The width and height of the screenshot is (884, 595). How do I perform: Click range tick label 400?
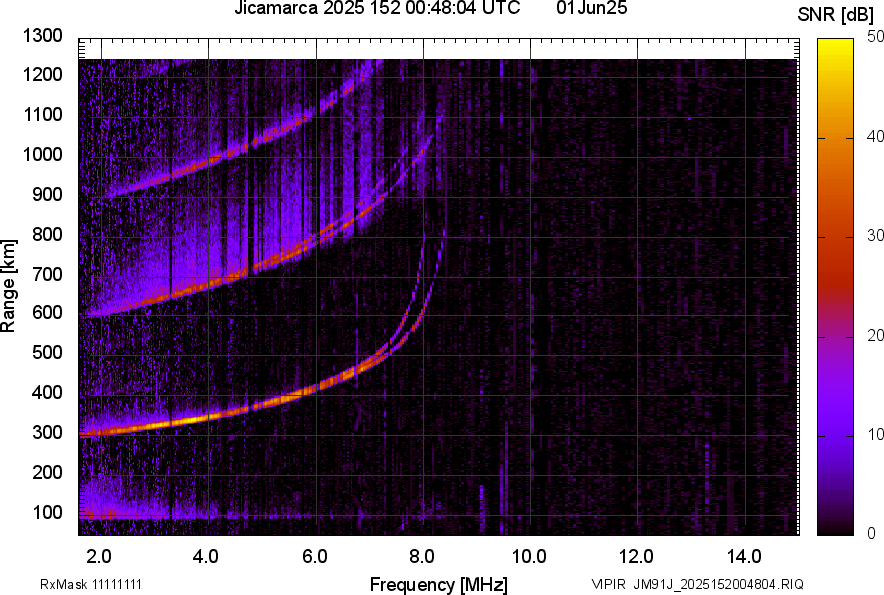pyautogui.click(x=47, y=393)
